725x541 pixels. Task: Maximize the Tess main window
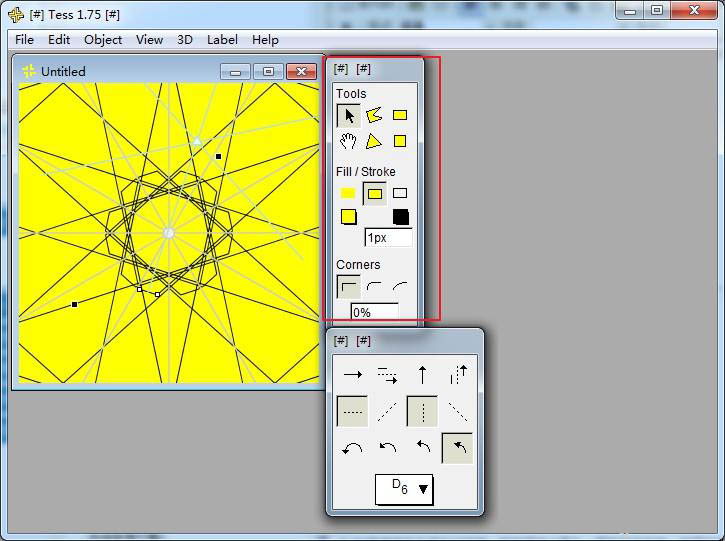[657, 11]
